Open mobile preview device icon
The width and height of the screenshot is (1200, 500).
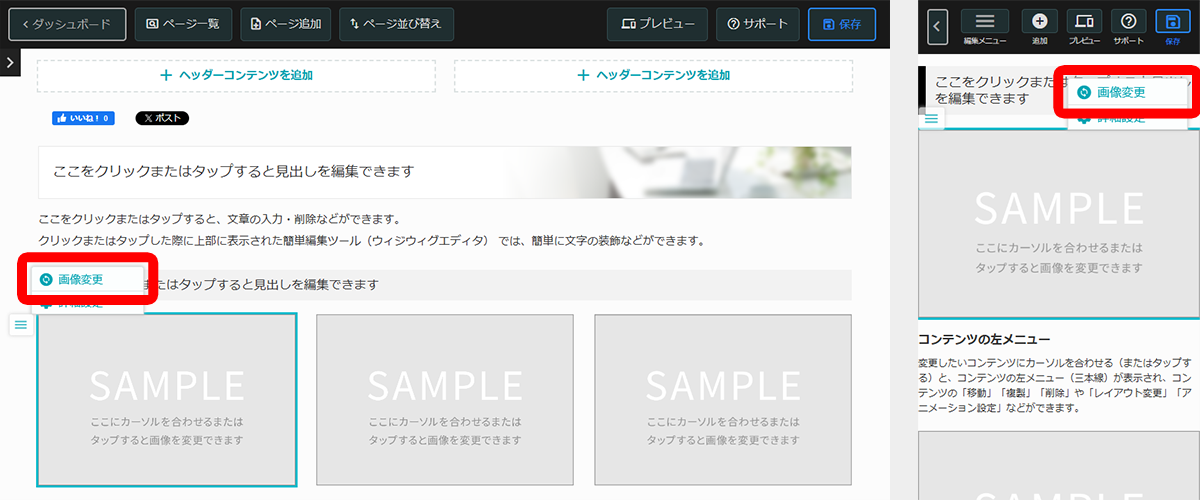coord(1084,23)
